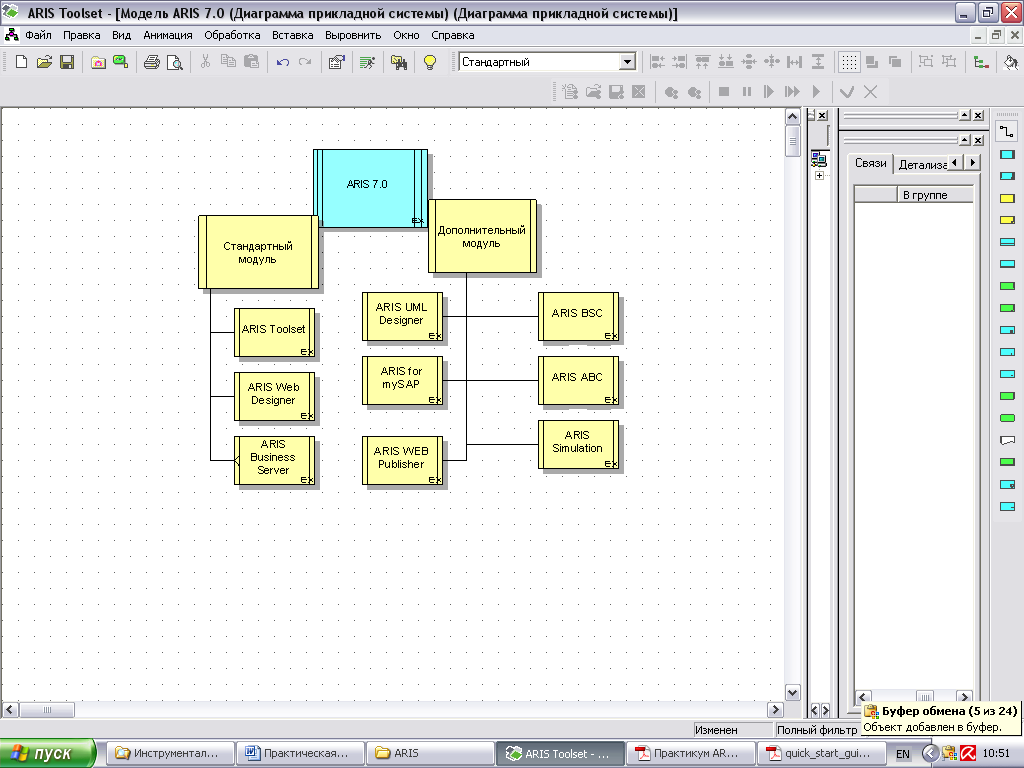Open print preview with the magnifier page icon
Image resolution: width=1024 pixels, height=768 pixels.
pos(174,62)
